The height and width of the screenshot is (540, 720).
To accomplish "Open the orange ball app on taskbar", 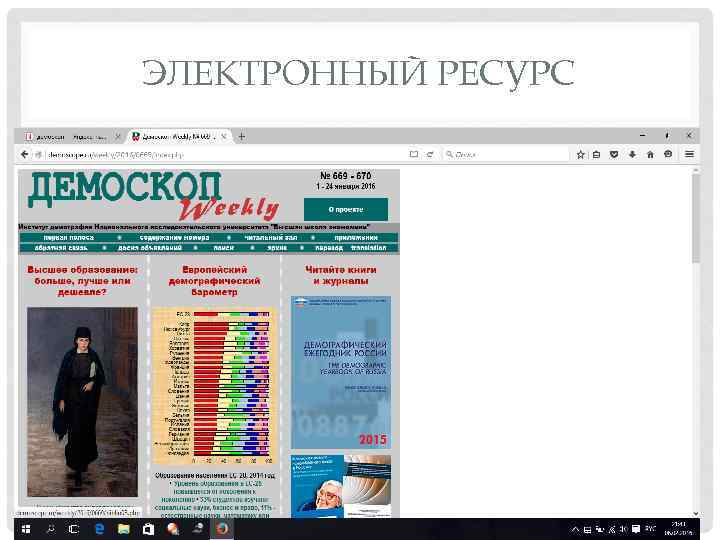I will (x=173, y=529).
